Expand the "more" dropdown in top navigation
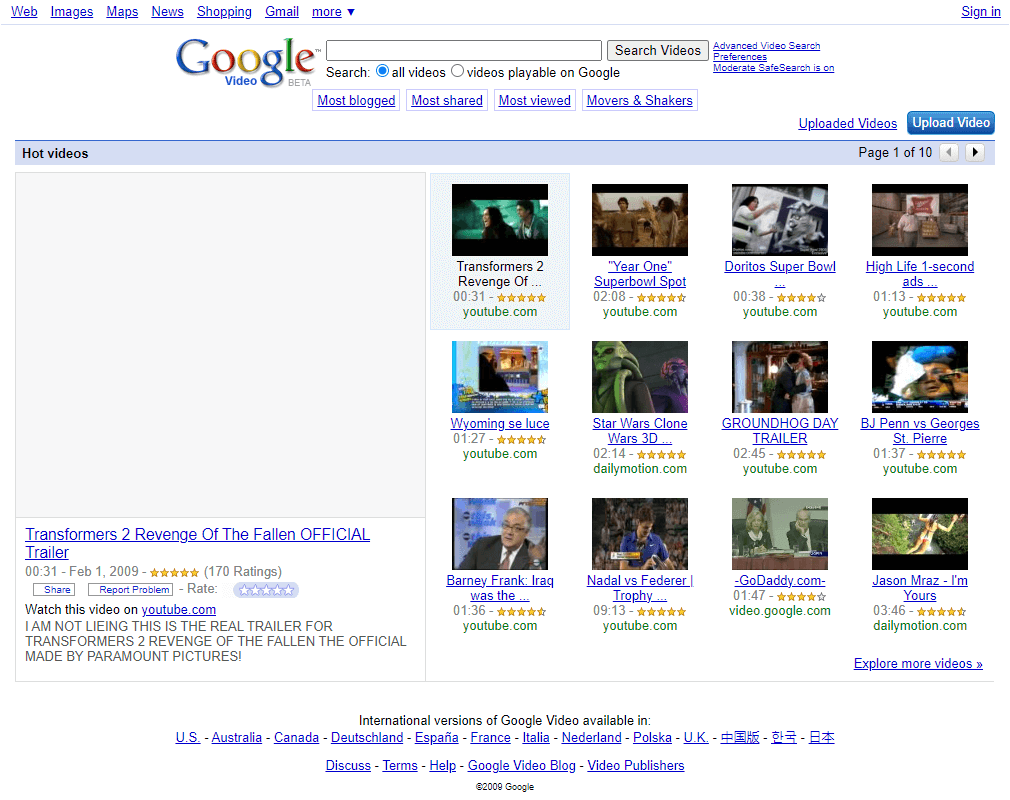The height and width of the screenshot is (800, 1010). [333, 12]
